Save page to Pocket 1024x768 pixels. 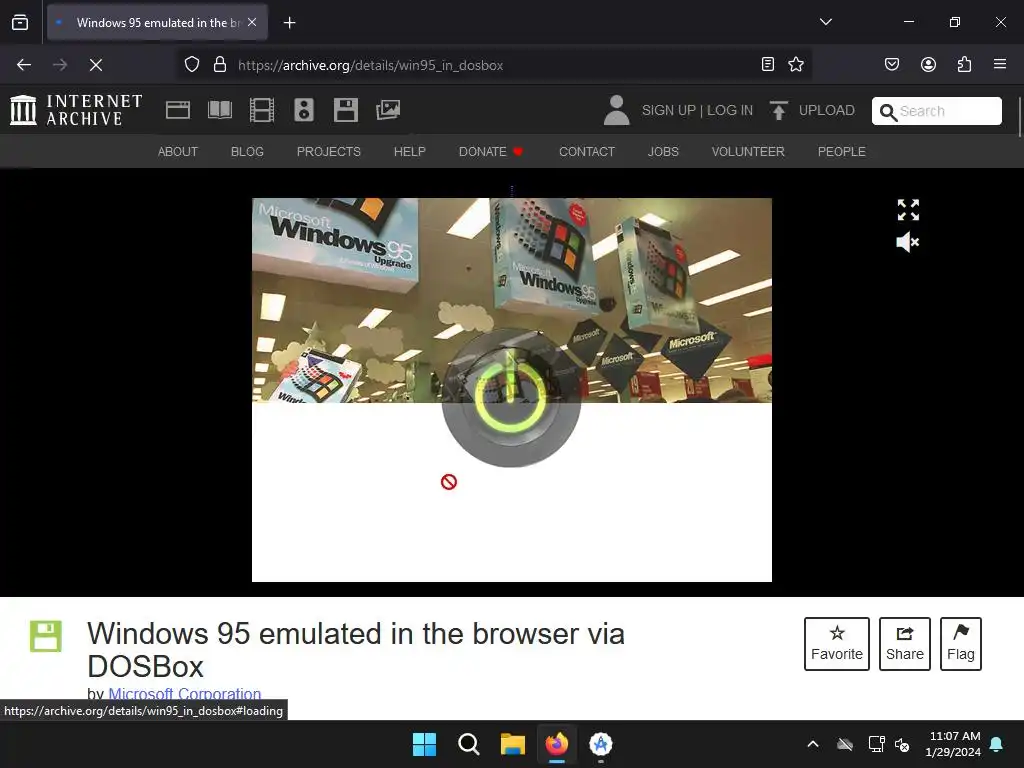[892, 64]
